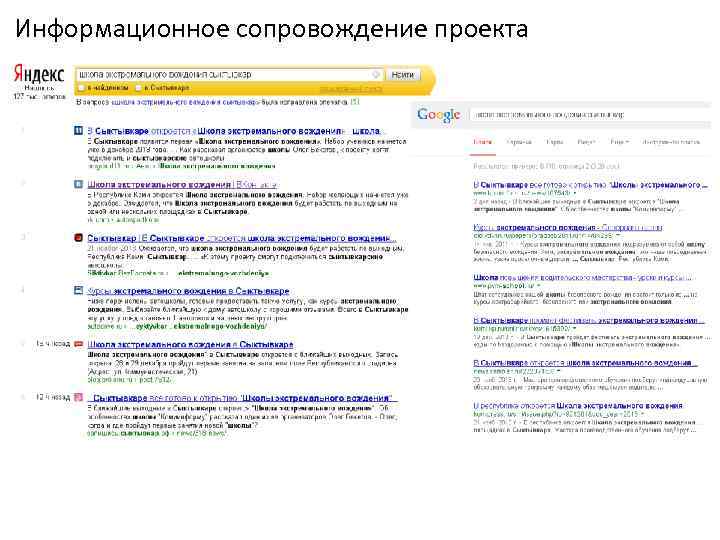This screenshot has width=720, height=540.
Task: Click slide title Информационное сопровождение проекта
Action: 271,28
